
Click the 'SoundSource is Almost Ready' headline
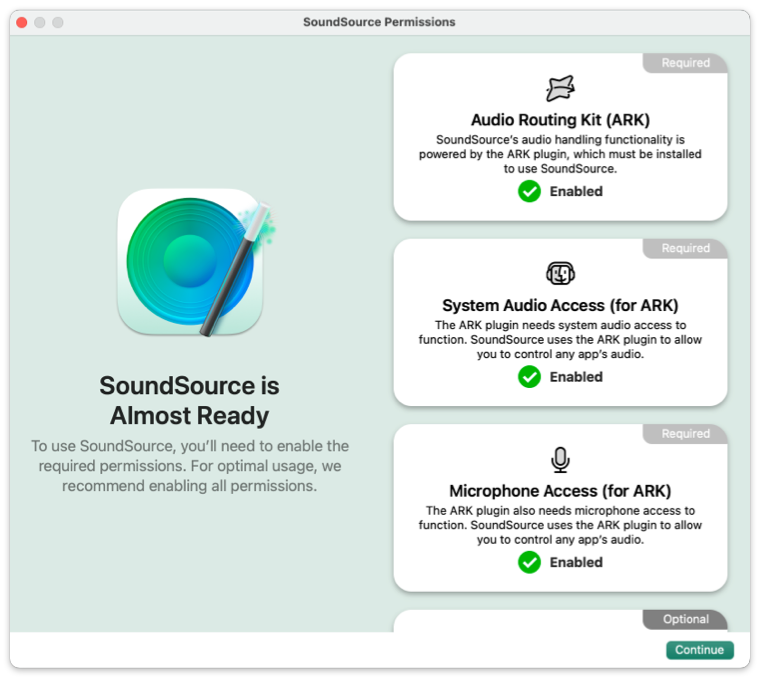click(190, 401)
